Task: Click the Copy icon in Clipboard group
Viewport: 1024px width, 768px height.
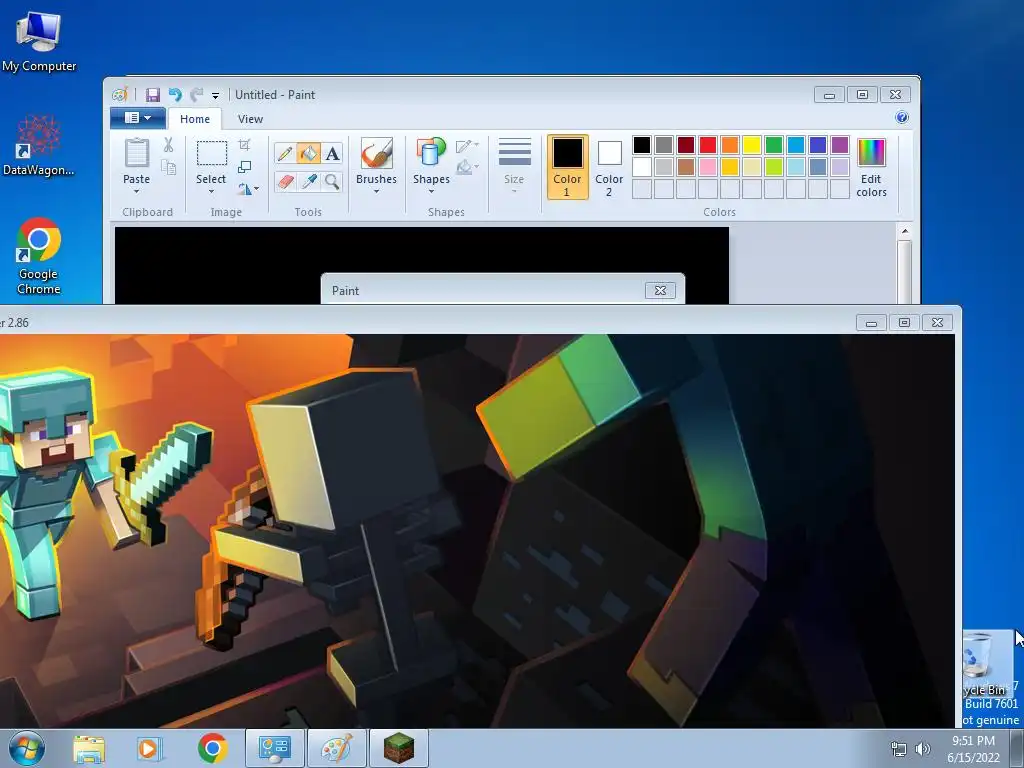Action: 168,168
